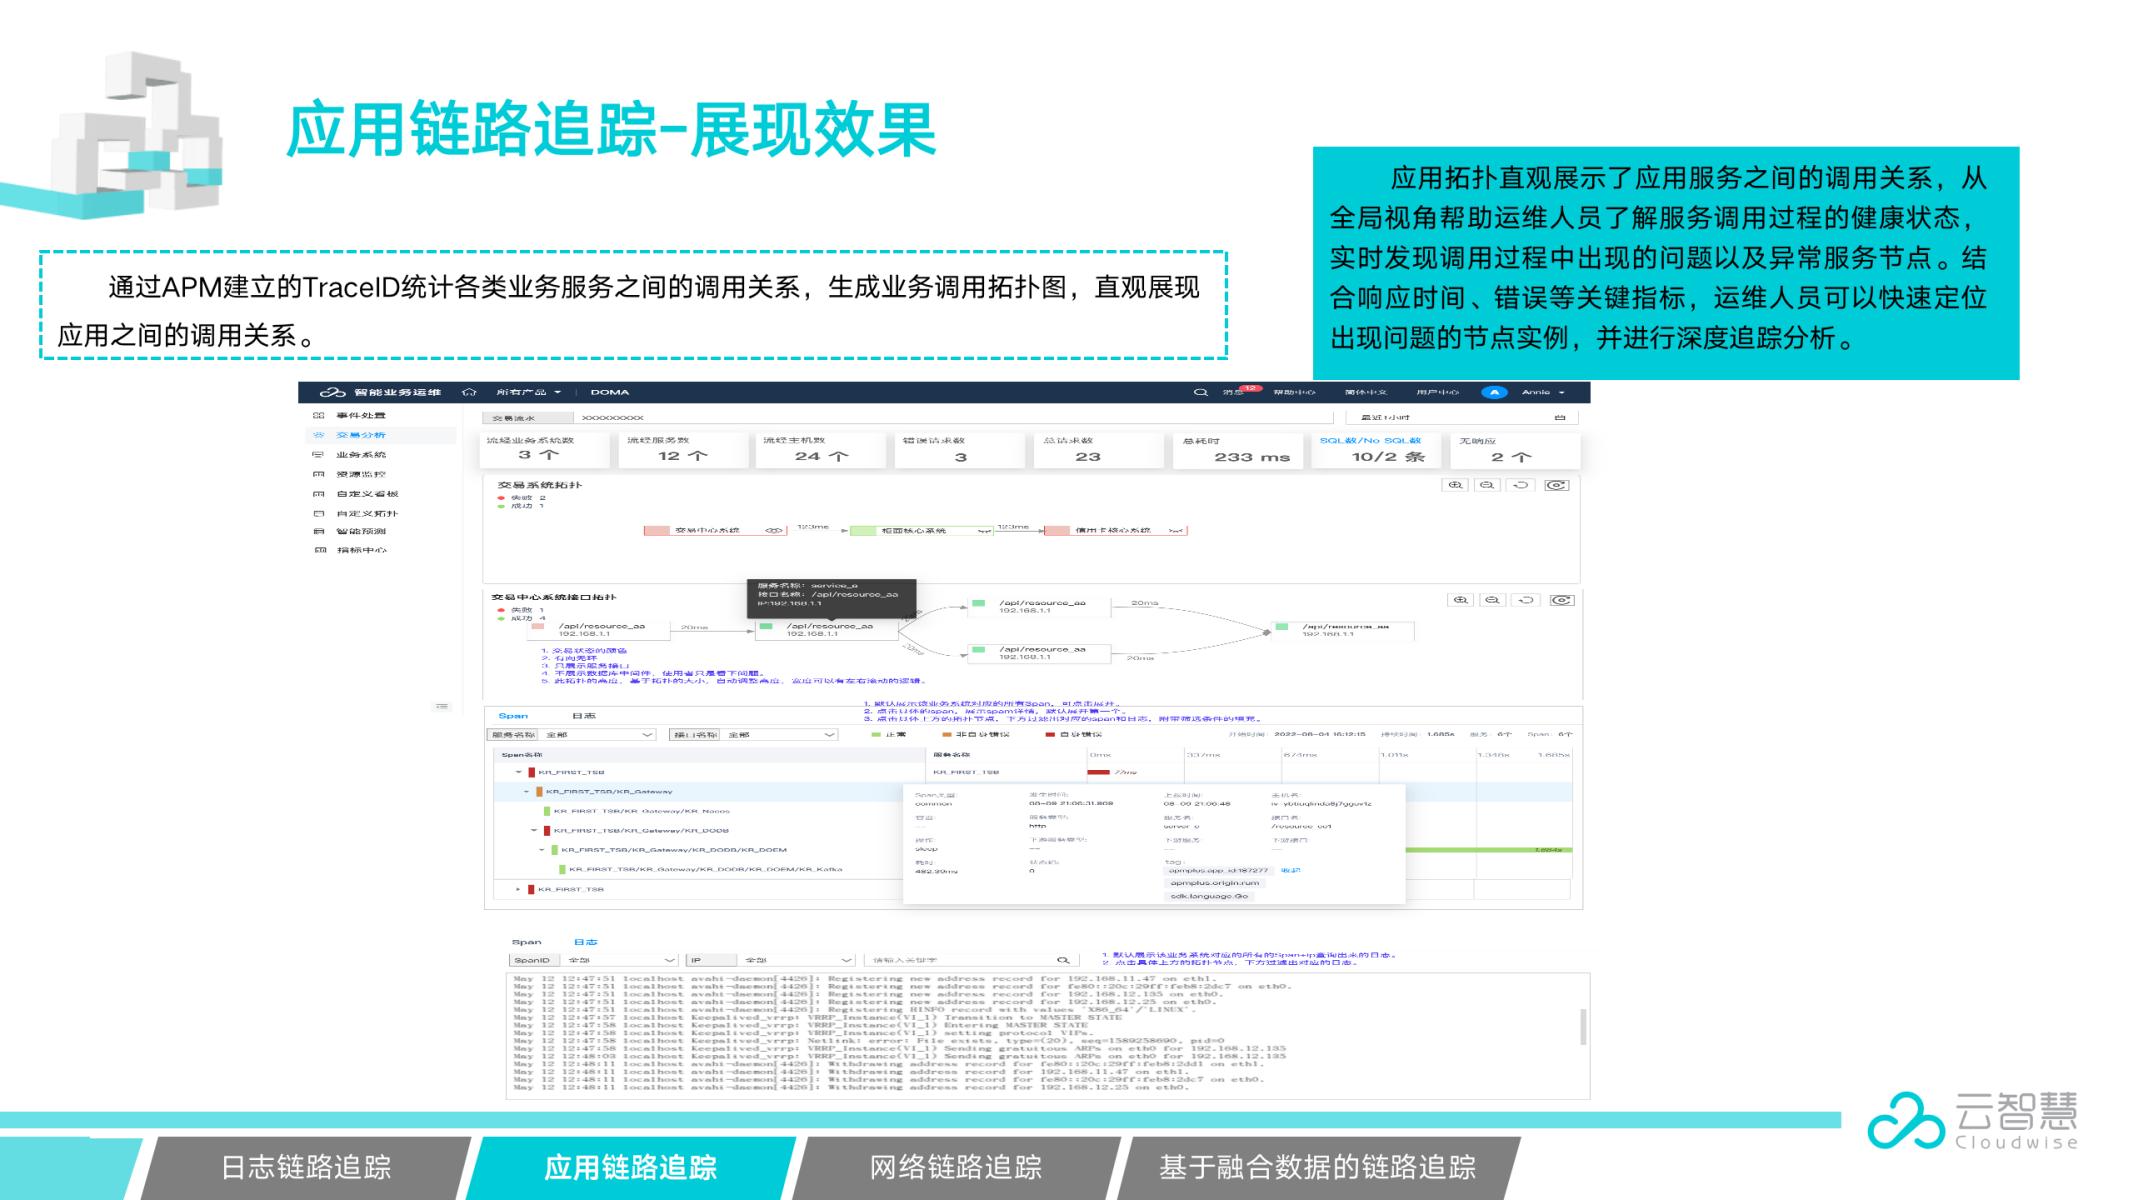This screenshot has height=1200, width=2133.
Task: Collapse the KR_FIRST_TSB/KR_Gateway/KR_DODB span row
Action: click(x=534, y=831)
